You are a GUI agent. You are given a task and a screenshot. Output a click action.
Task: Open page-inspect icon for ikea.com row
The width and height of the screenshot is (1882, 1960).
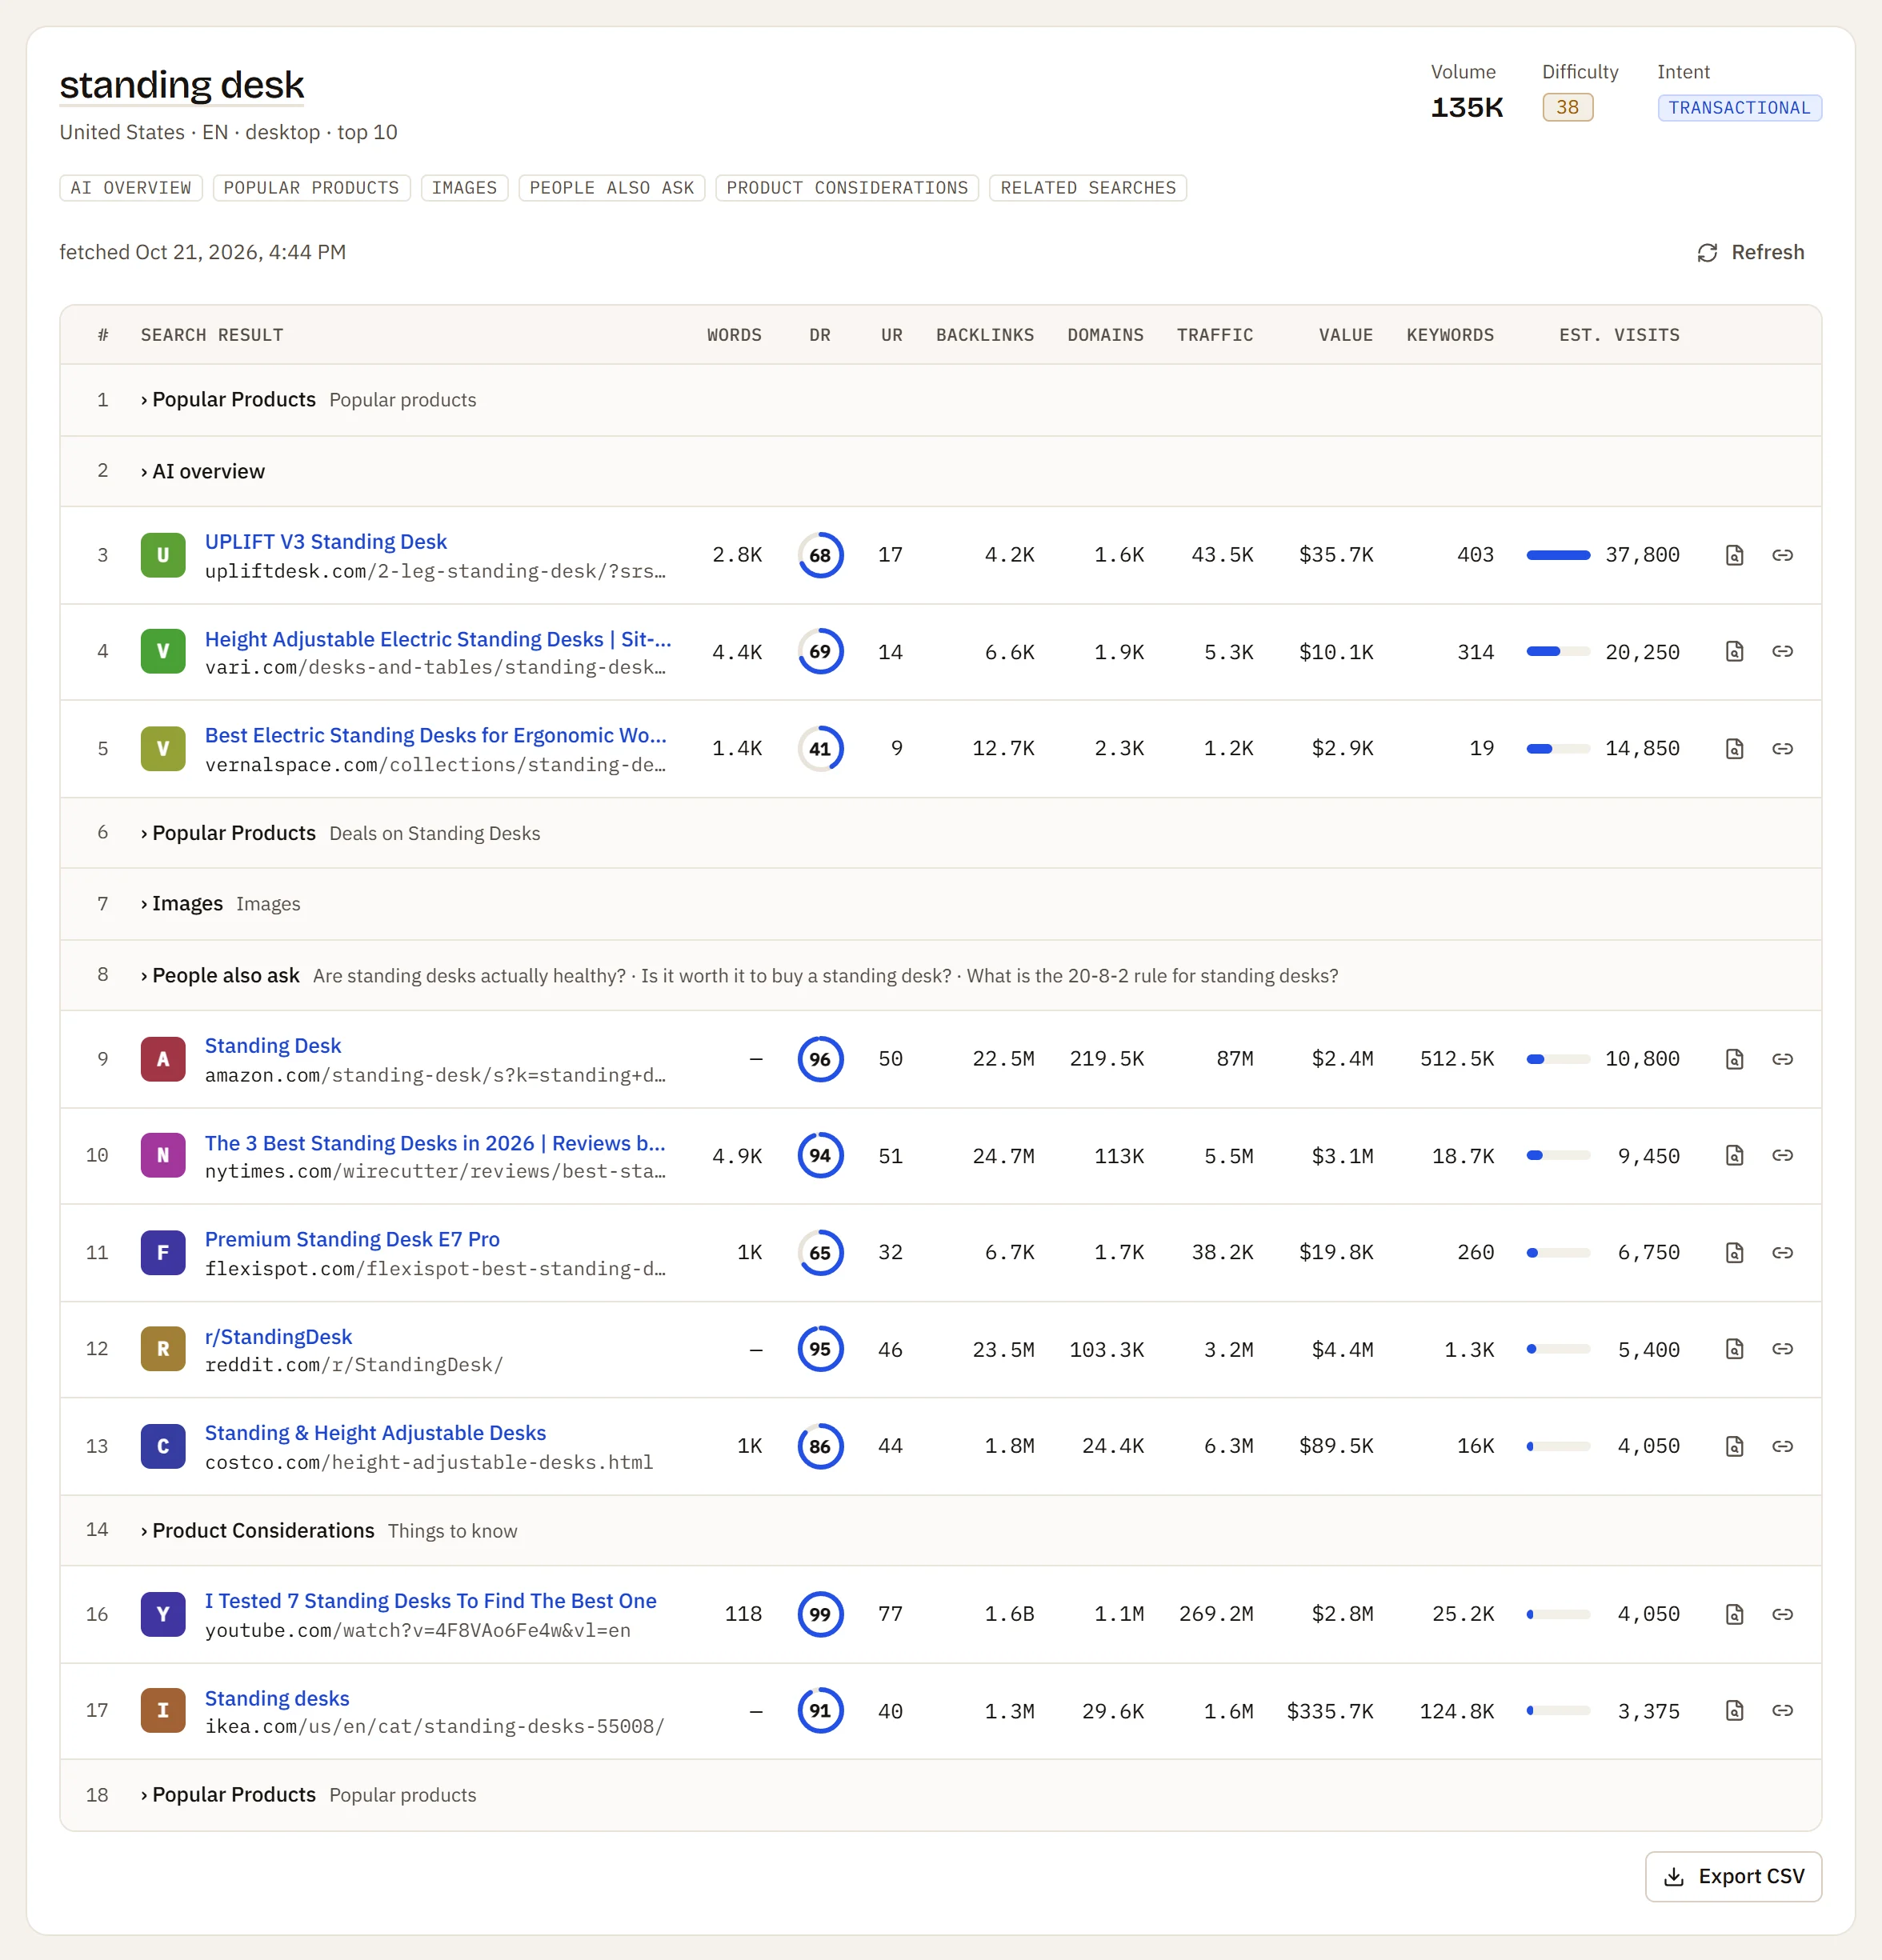[1734, 1710]
